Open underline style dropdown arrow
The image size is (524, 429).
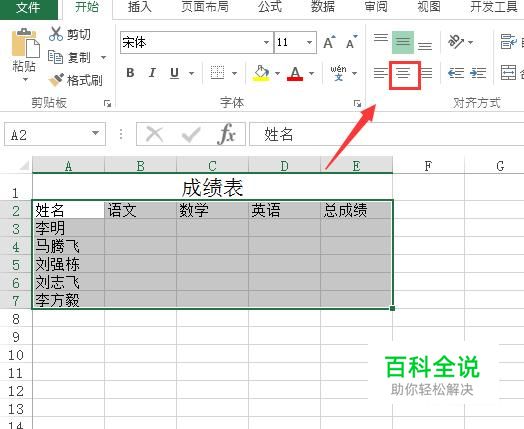tap(191, 73)
